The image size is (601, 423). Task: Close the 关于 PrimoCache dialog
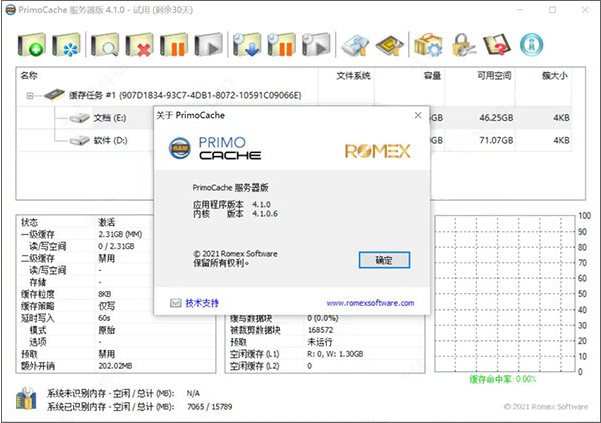pos(418,115)
